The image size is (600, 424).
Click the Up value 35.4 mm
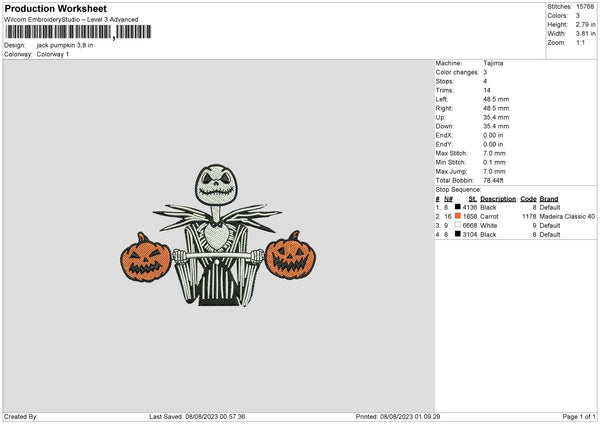click(x=496, y=117)
